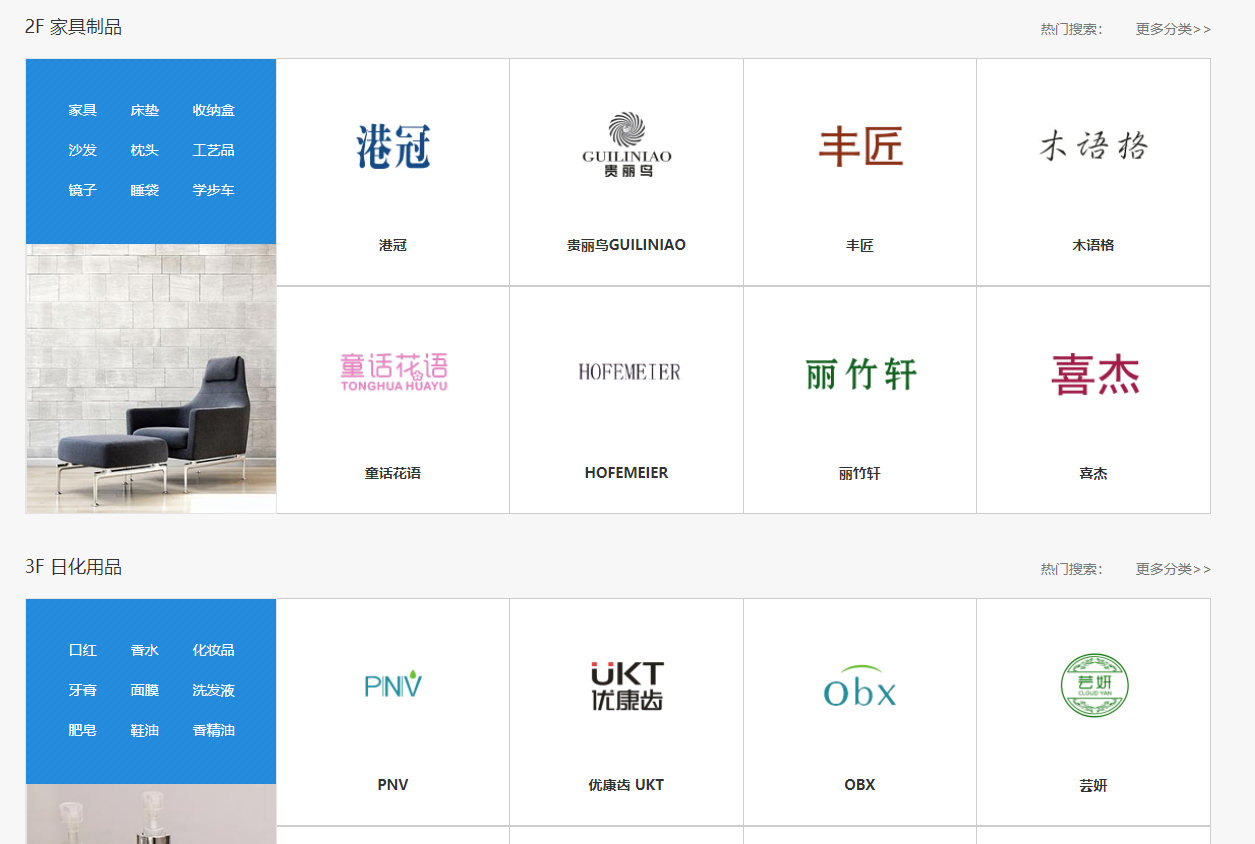The width and height of the screenshot is (1255, 844).
Task: View the 睡袋 category
Action: 145,190
